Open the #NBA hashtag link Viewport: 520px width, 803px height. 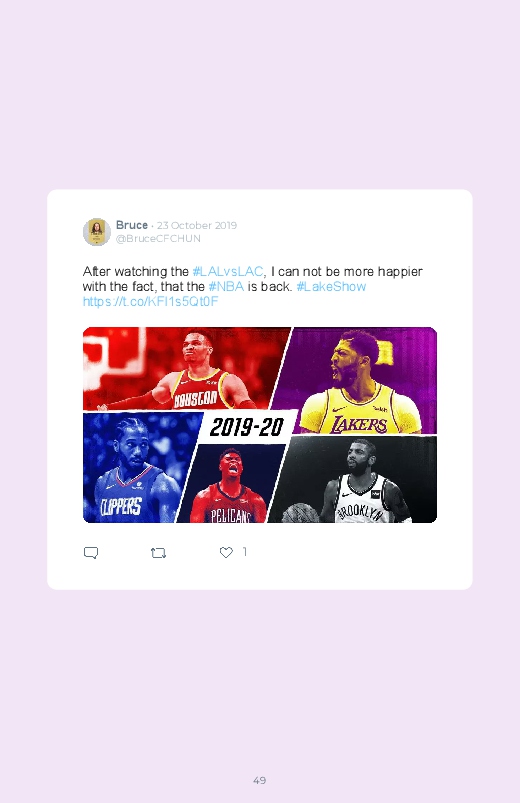(x=226, y=286)
